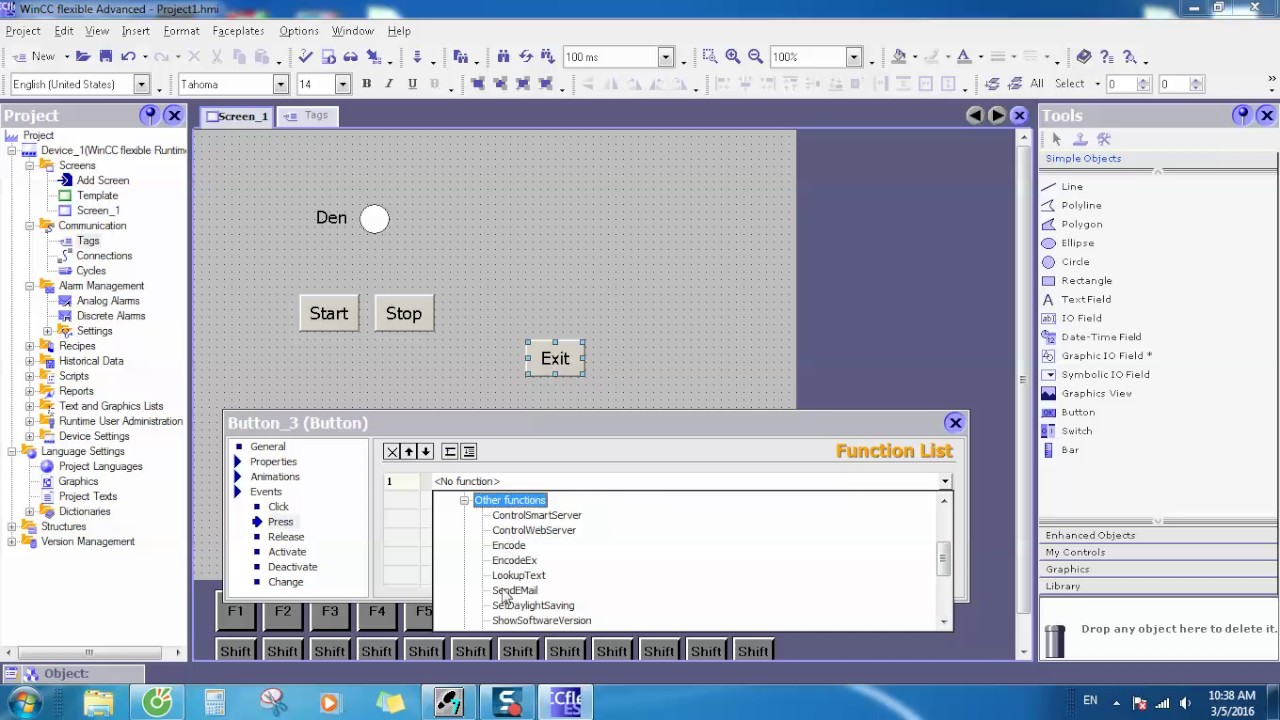Screen dimensions: 1280x720
Task: Click the Start button on the canvas
Action: (328, 313)
